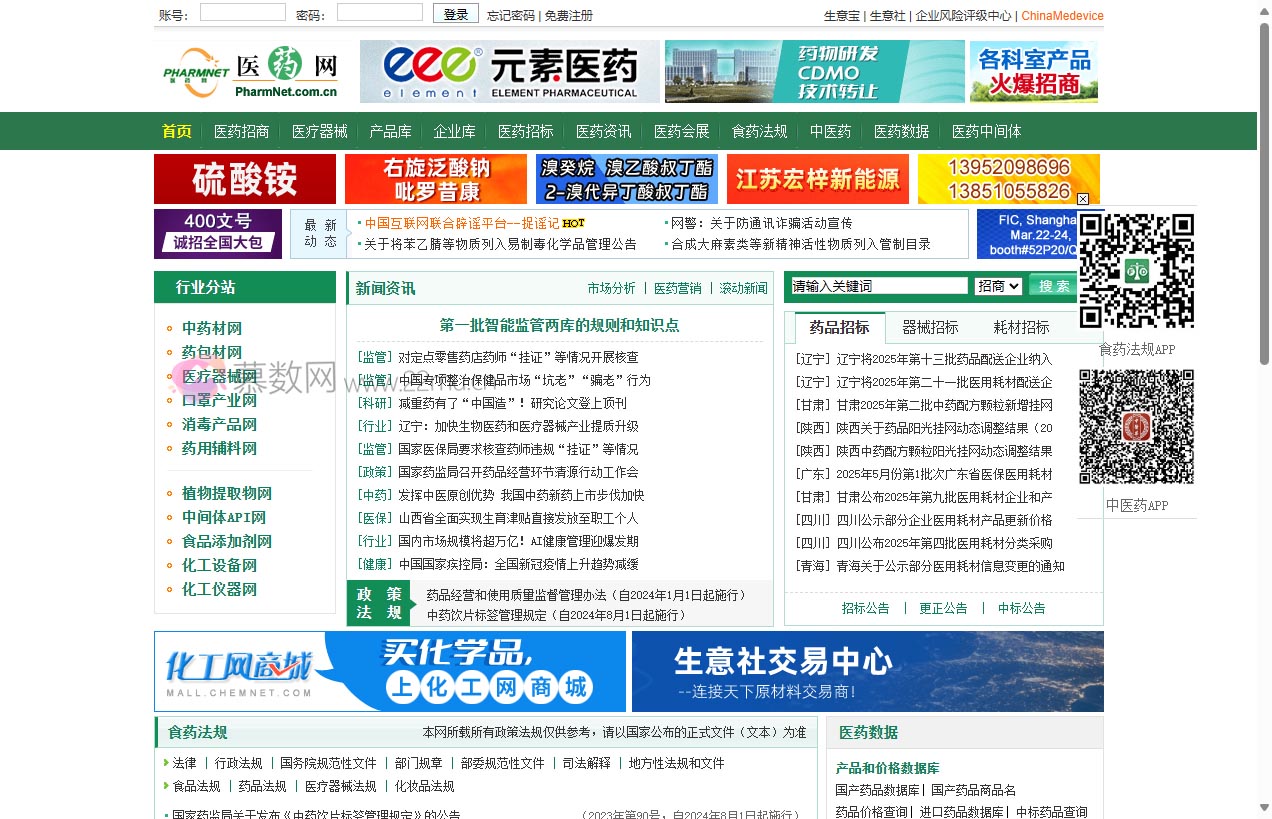The height and width of the screenshot is (819, 1272).
Task: Visit the 中药材网 sidebar link
Action: coord(212,326)
